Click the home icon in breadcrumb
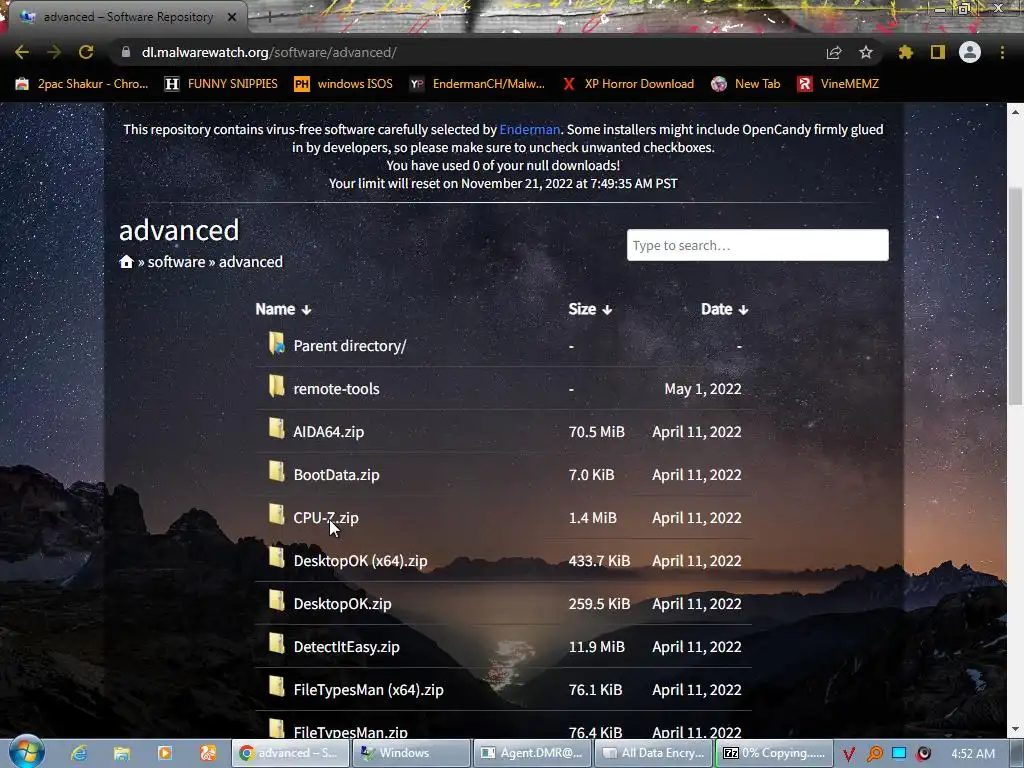Image resolution: width=1024 pixels, height=768 pixels. (126, 262)
